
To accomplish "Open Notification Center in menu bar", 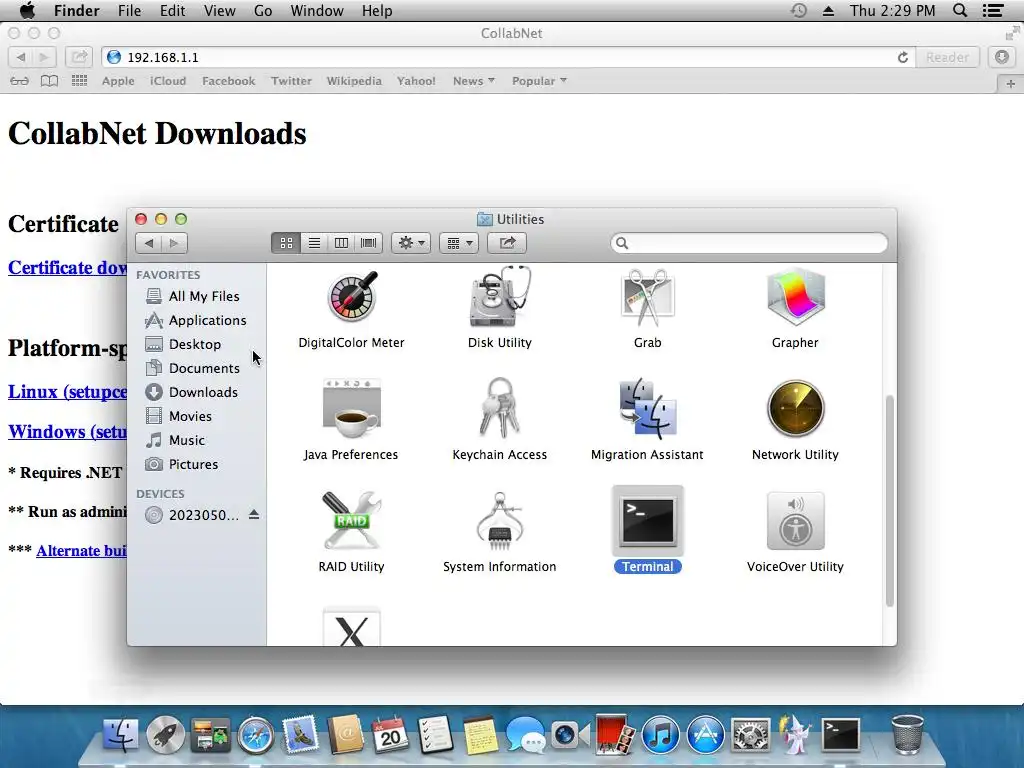I will [x=993, y=10].
